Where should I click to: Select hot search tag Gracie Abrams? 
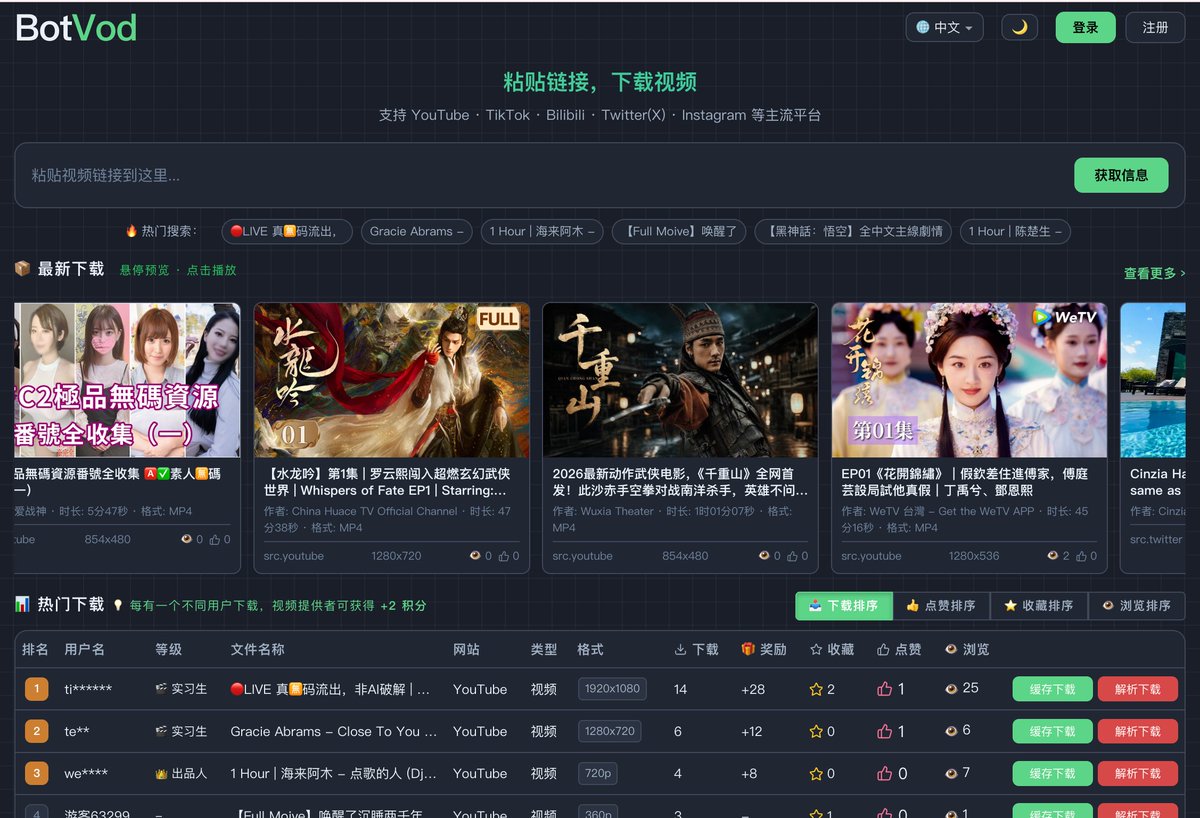click(416, 231)
